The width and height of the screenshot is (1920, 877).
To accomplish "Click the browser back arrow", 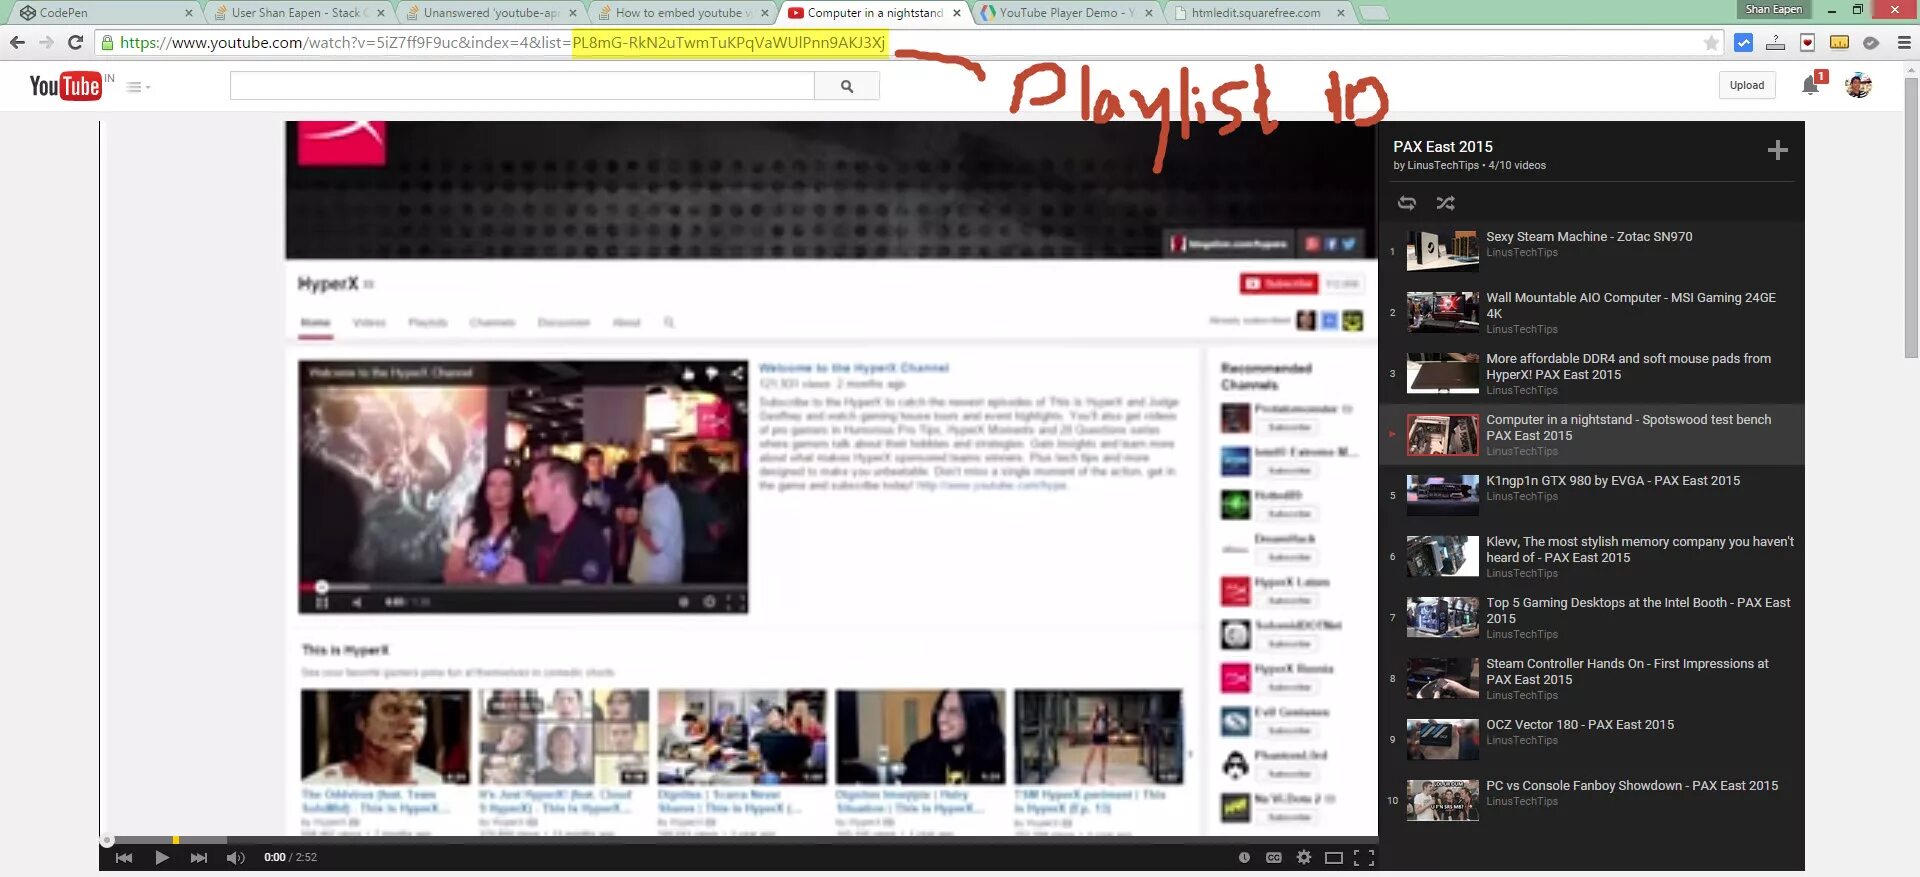I will pos(17,43).
